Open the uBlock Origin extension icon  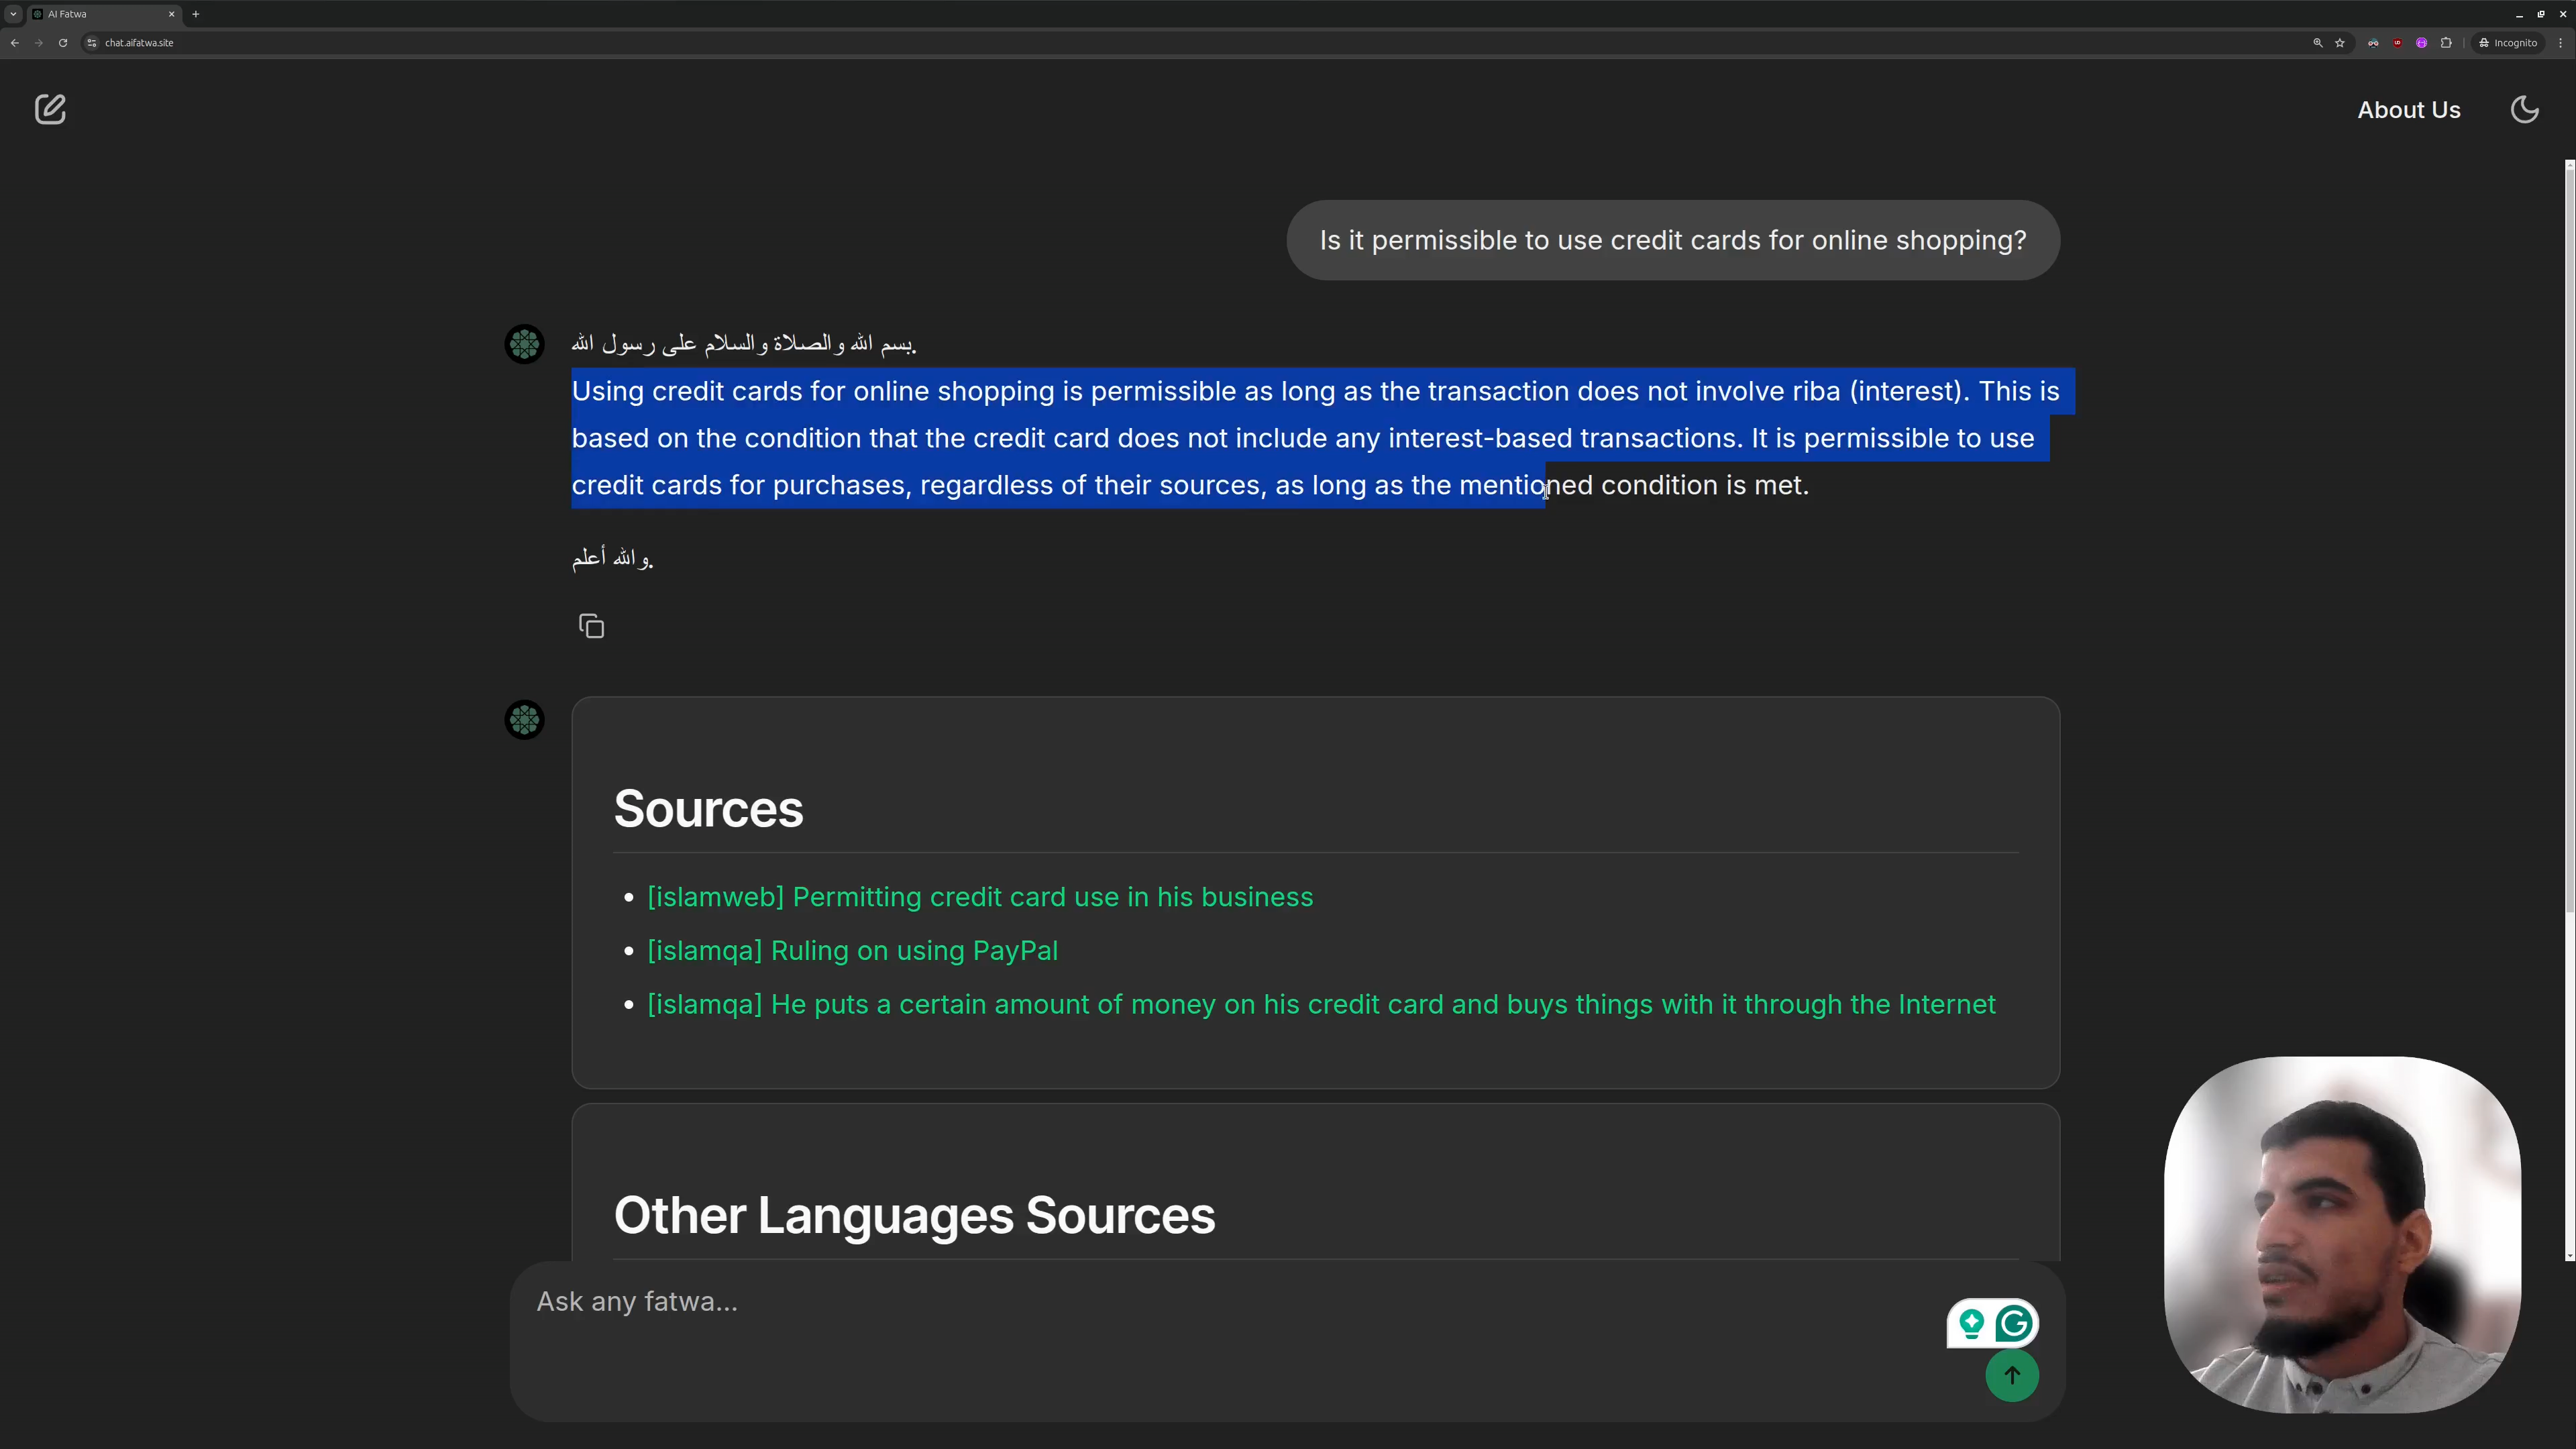tap(2397, 43)
